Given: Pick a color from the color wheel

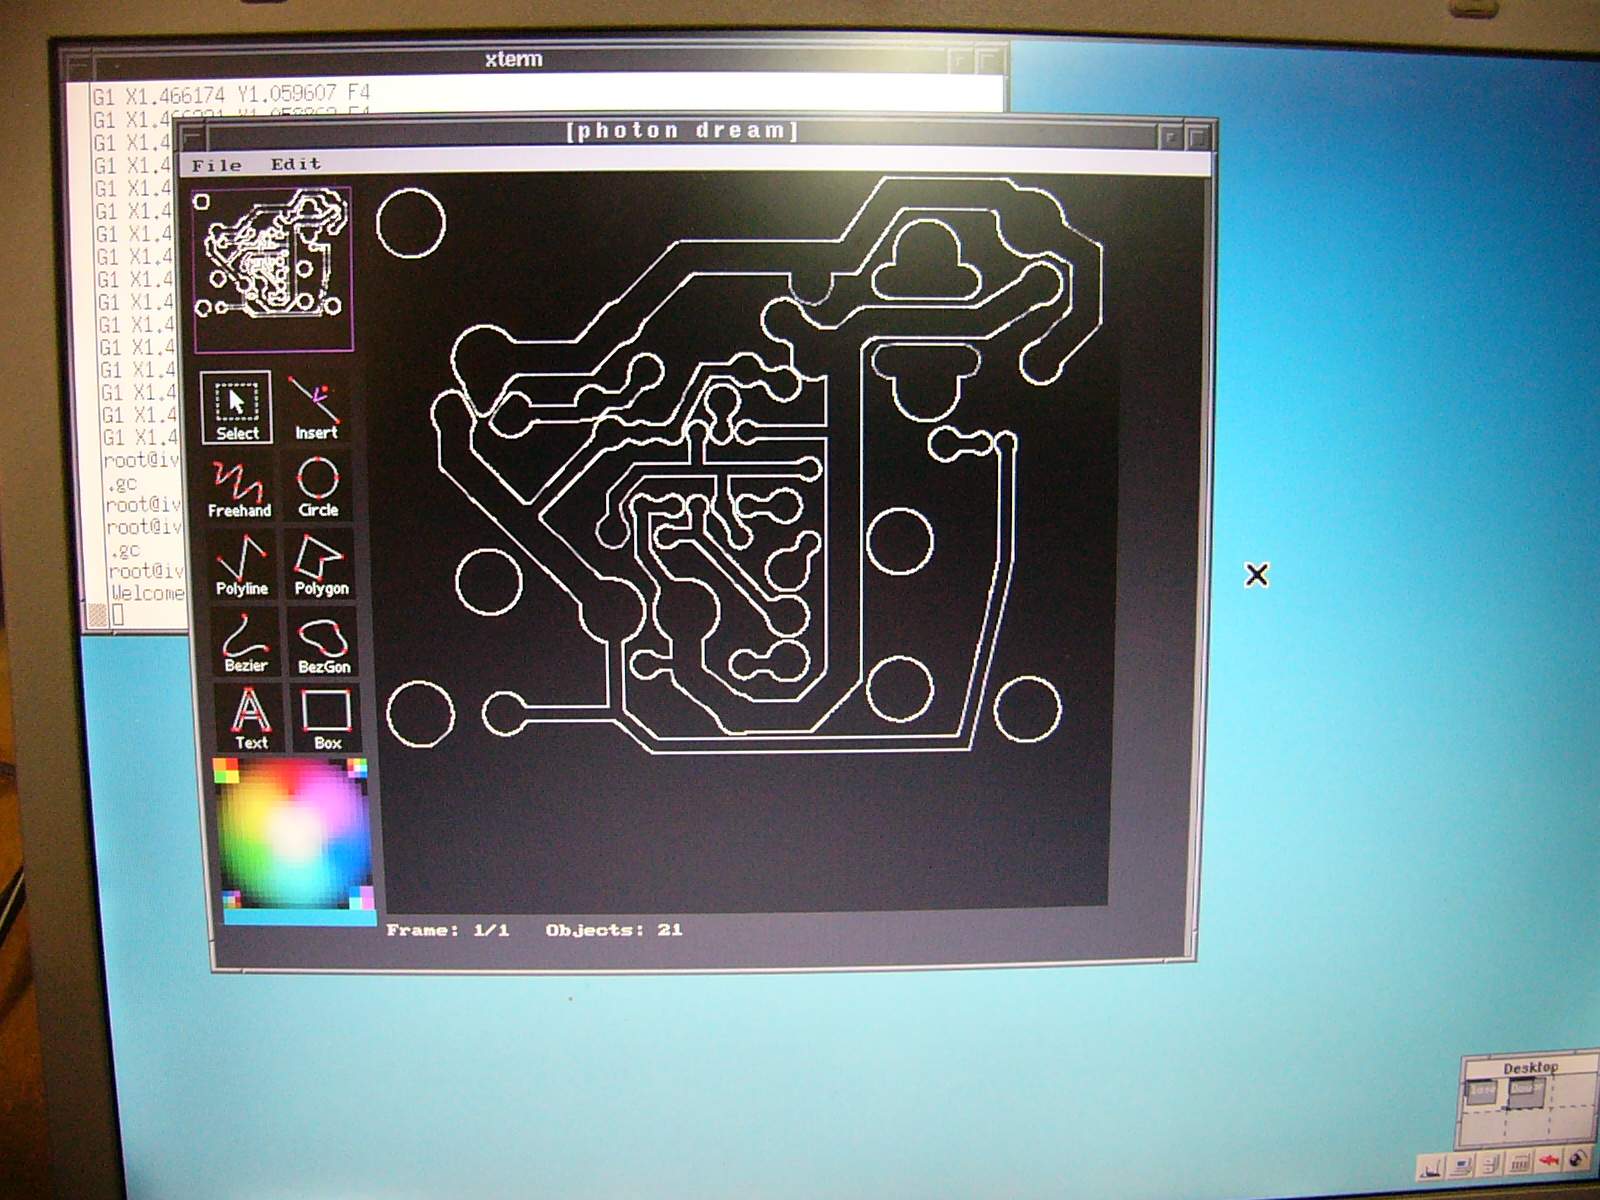Looking at the screenshot, I should tap(294, 832).
